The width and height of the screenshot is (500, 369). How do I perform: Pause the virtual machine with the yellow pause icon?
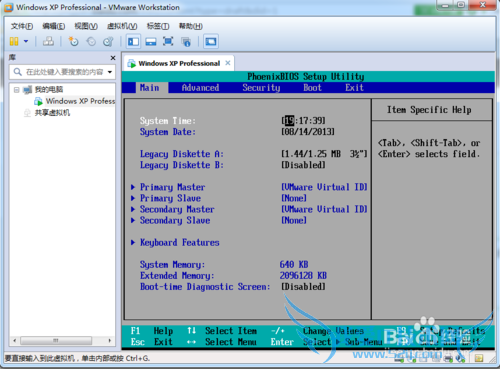pyautogui.click(x=14, y=41)
